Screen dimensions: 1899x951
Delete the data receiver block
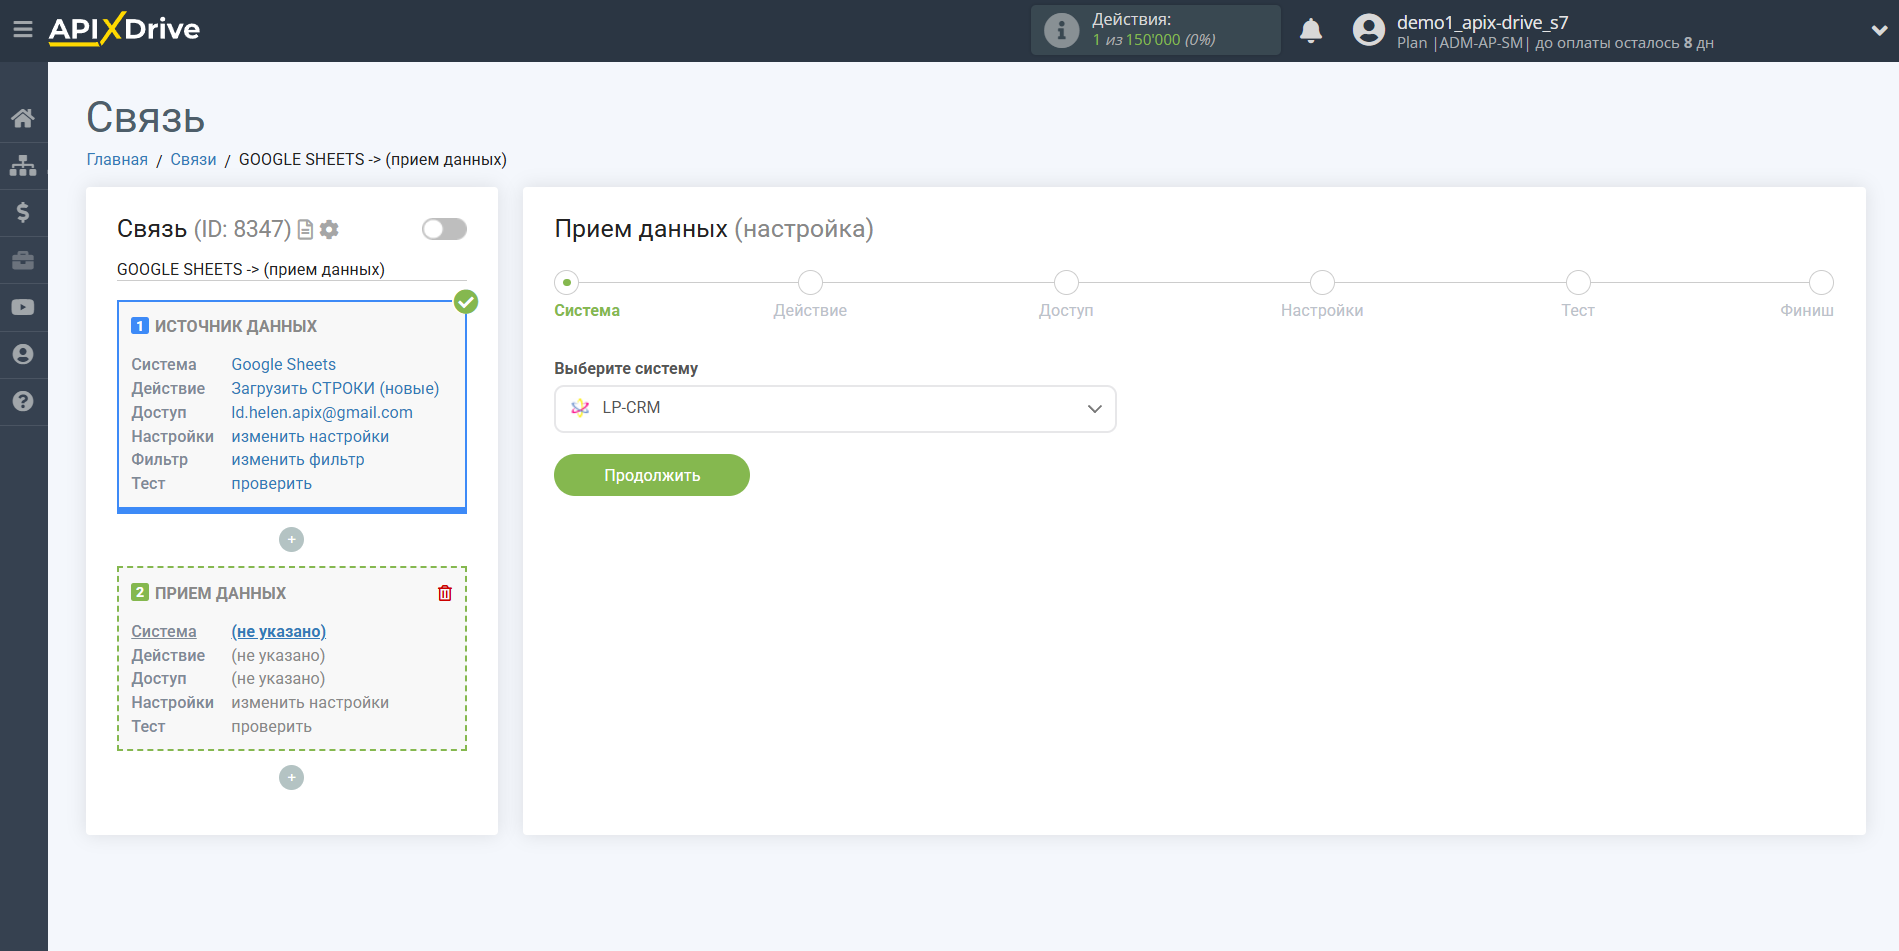(x=445, y=593)
